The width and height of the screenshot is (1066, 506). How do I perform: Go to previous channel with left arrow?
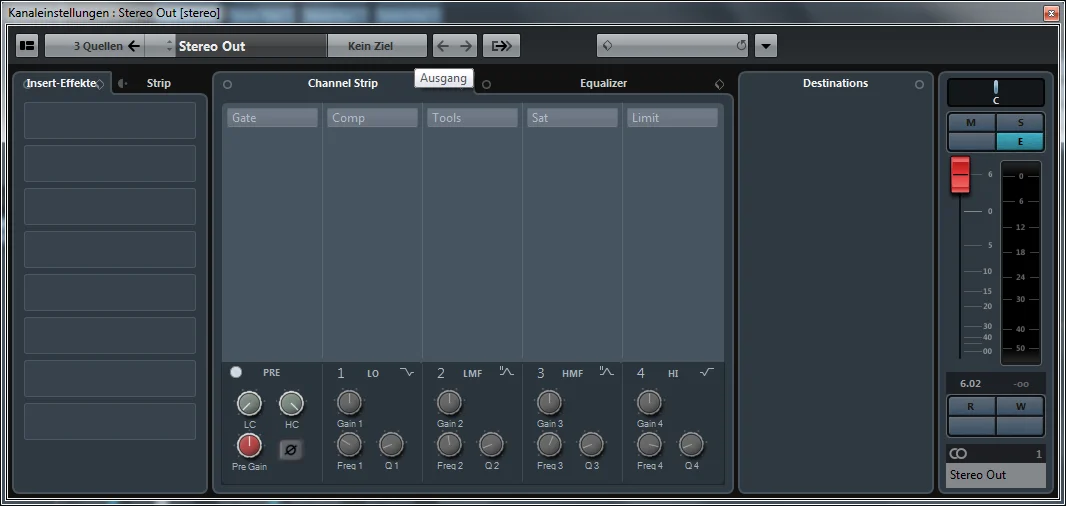pyautogui.click(x=443, y=46)
